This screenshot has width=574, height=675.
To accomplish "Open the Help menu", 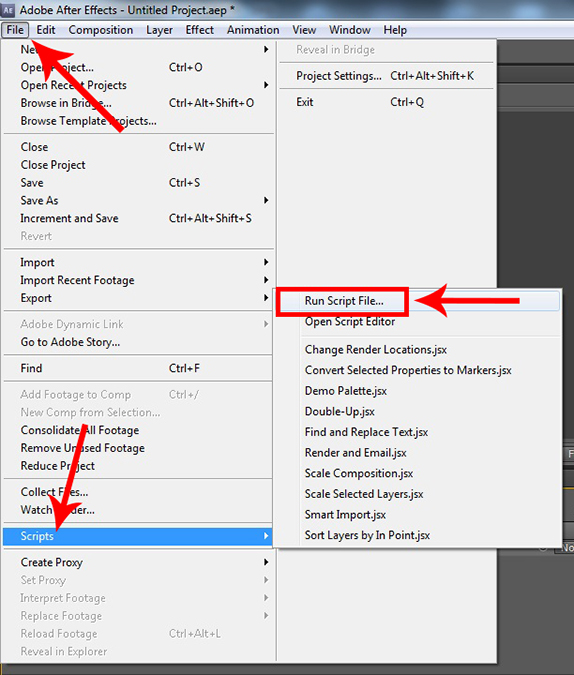I will click(395, 30).
